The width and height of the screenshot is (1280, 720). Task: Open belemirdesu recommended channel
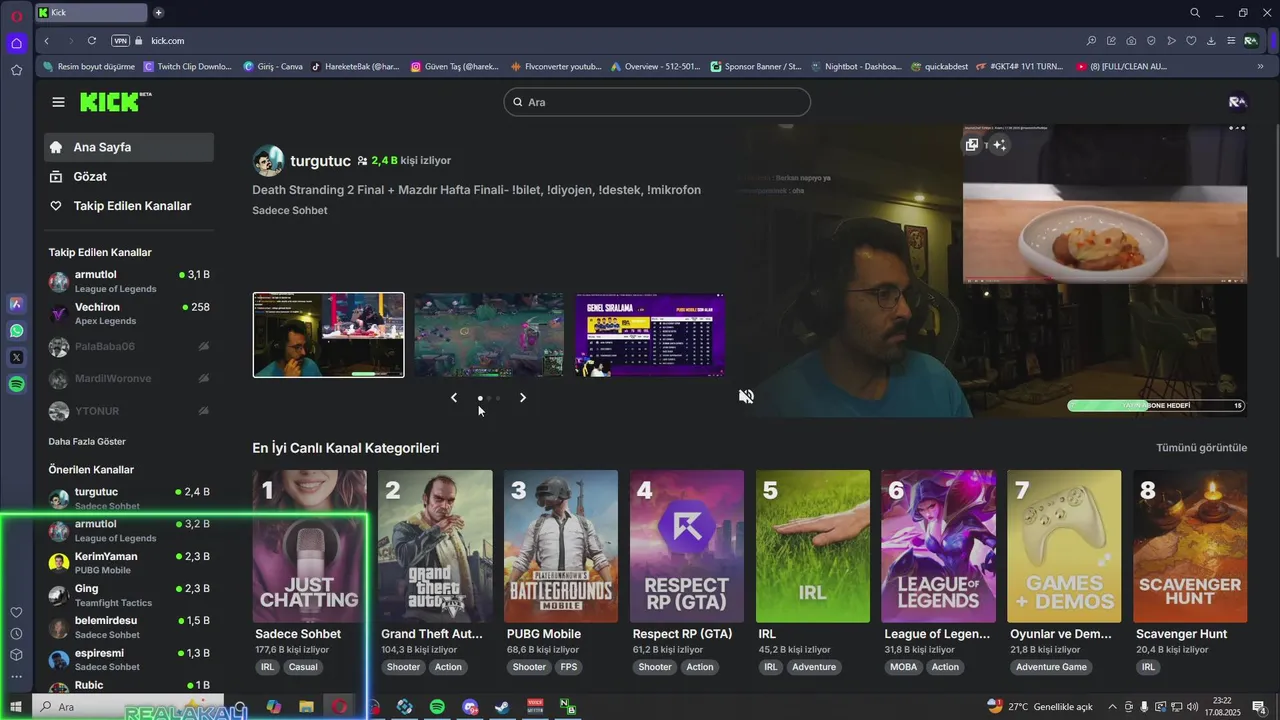[x=129, y=627]
